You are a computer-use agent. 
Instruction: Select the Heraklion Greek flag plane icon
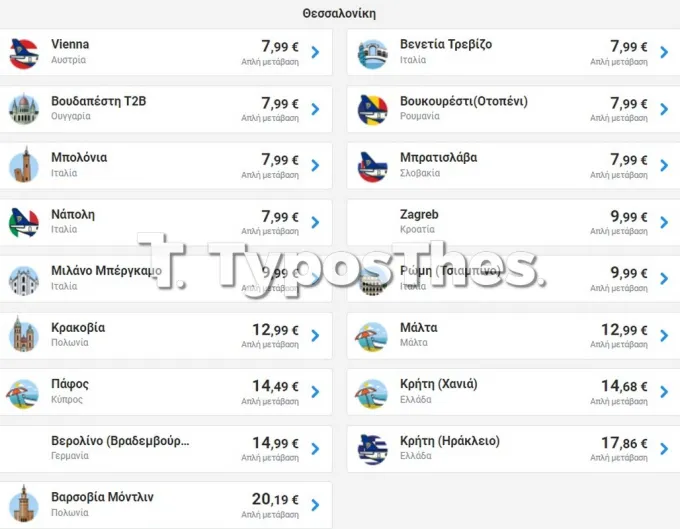[x=373, y=449]
